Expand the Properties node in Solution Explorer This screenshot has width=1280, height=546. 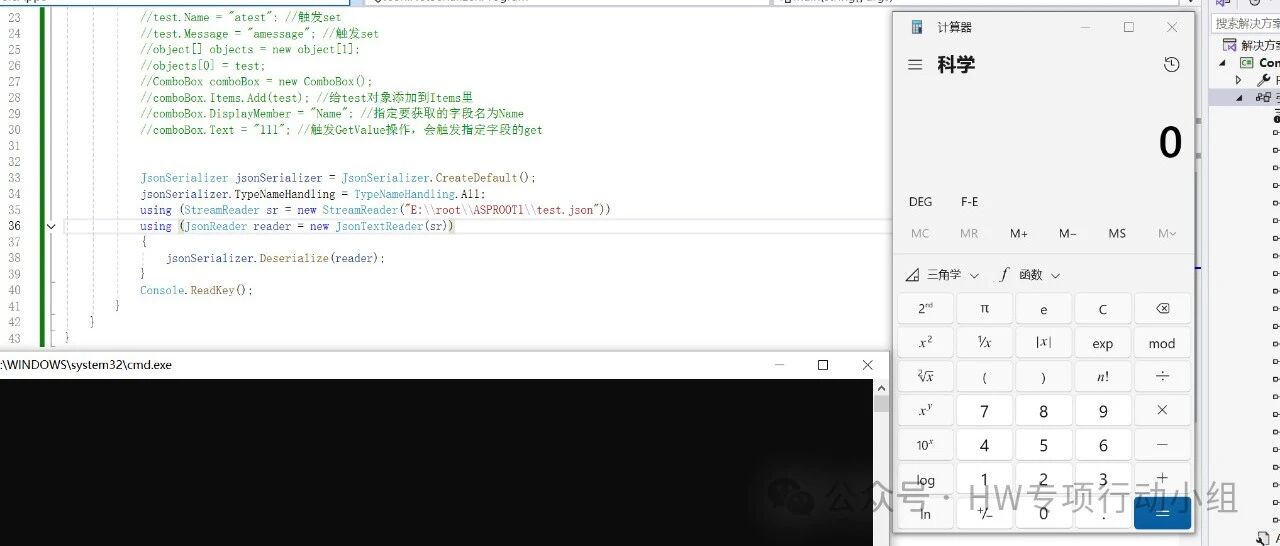coord(1239,80)
